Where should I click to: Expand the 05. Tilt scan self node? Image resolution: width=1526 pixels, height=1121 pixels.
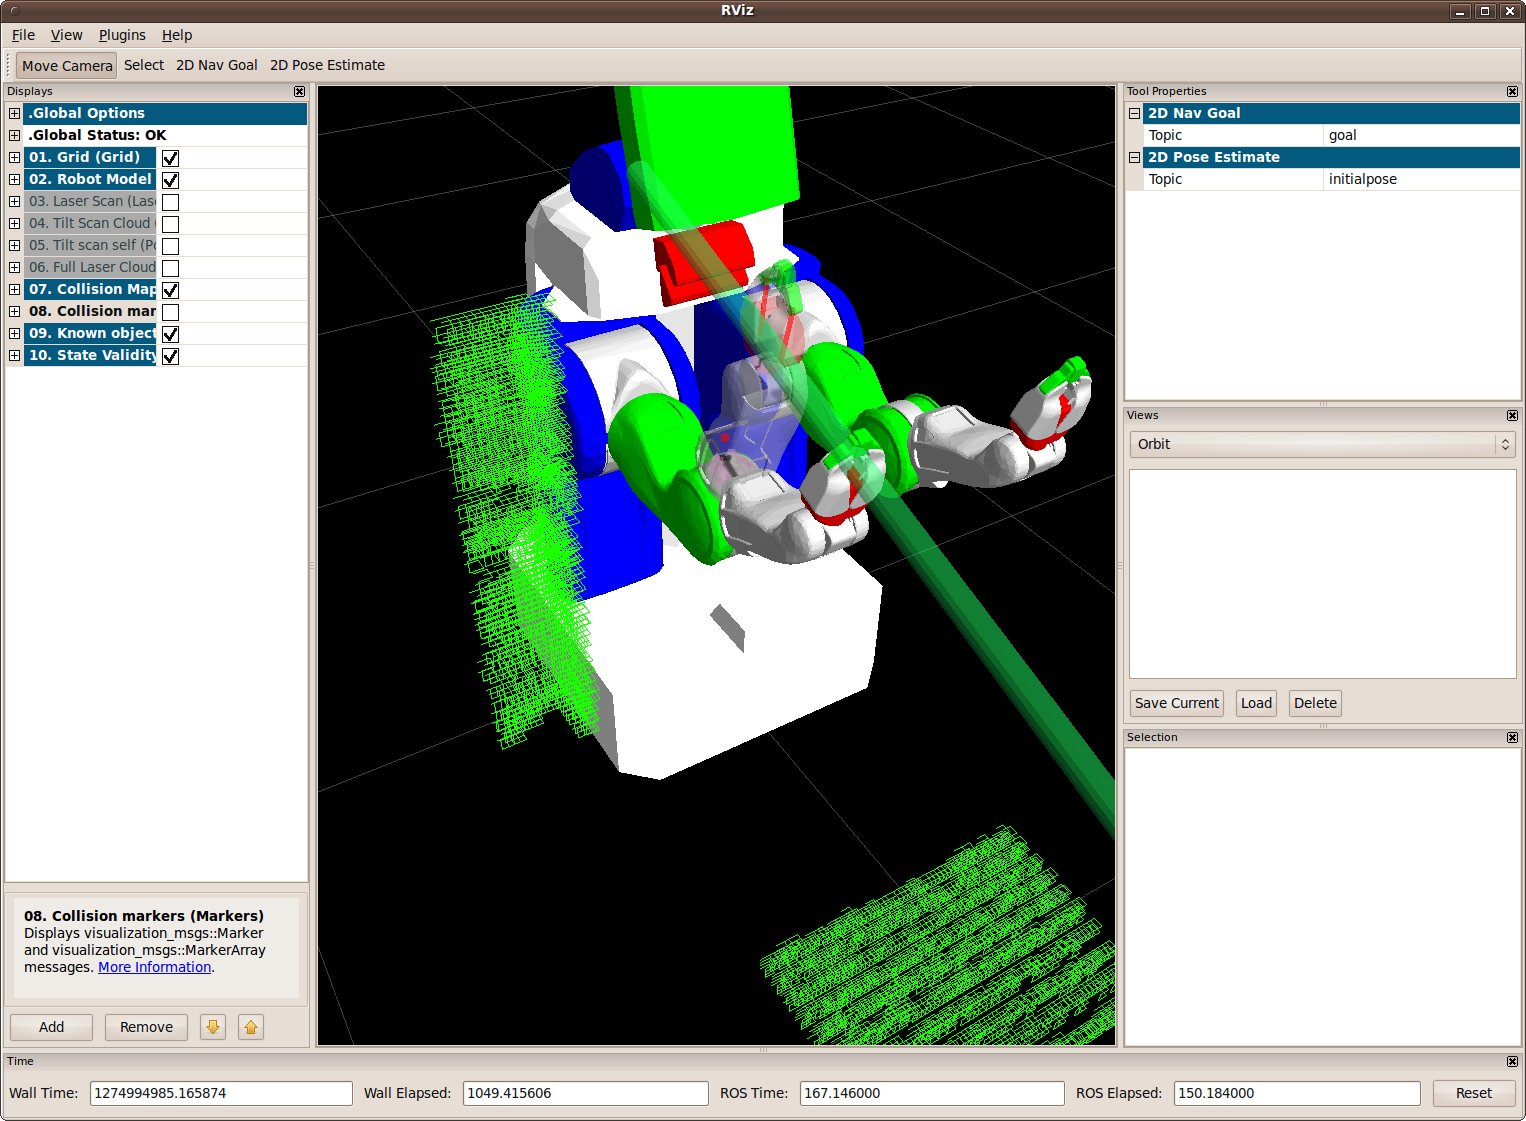[14, 245]
